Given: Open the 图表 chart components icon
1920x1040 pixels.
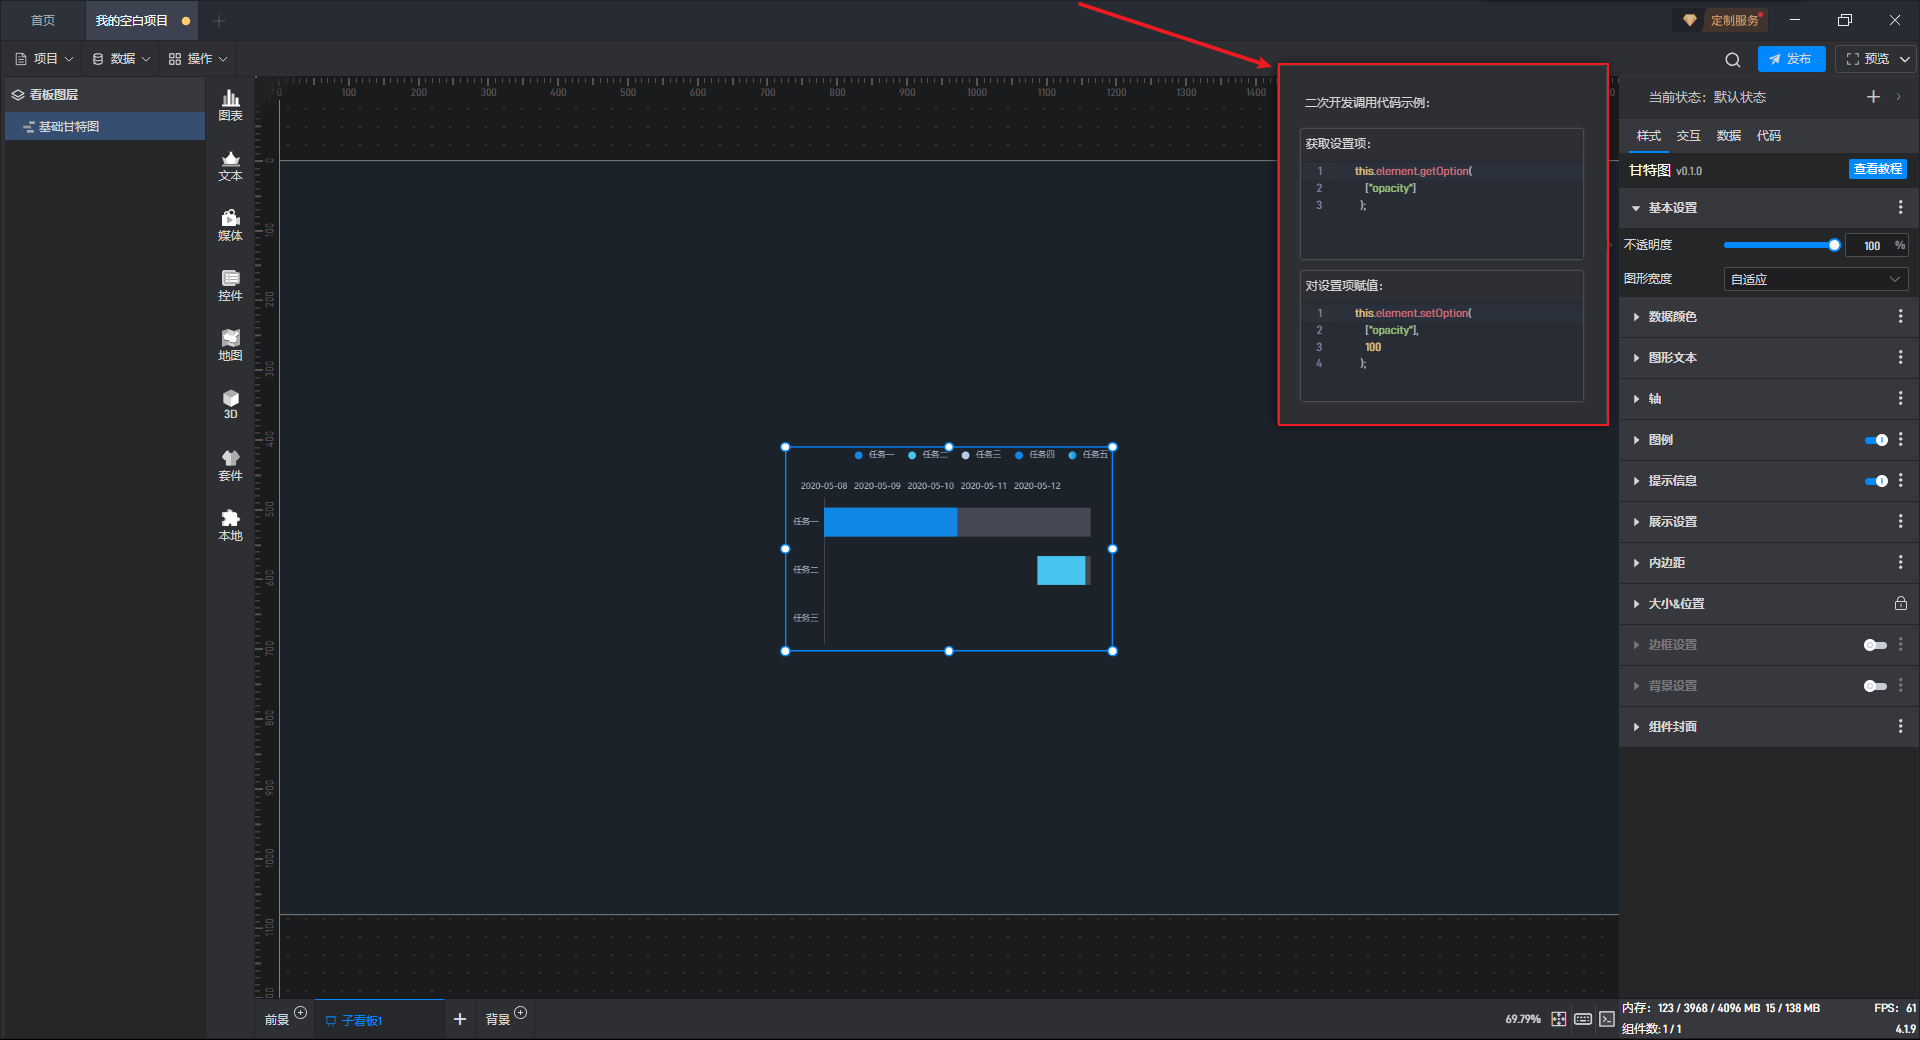Looking at the screenshot, I should [x=230, y=104].
